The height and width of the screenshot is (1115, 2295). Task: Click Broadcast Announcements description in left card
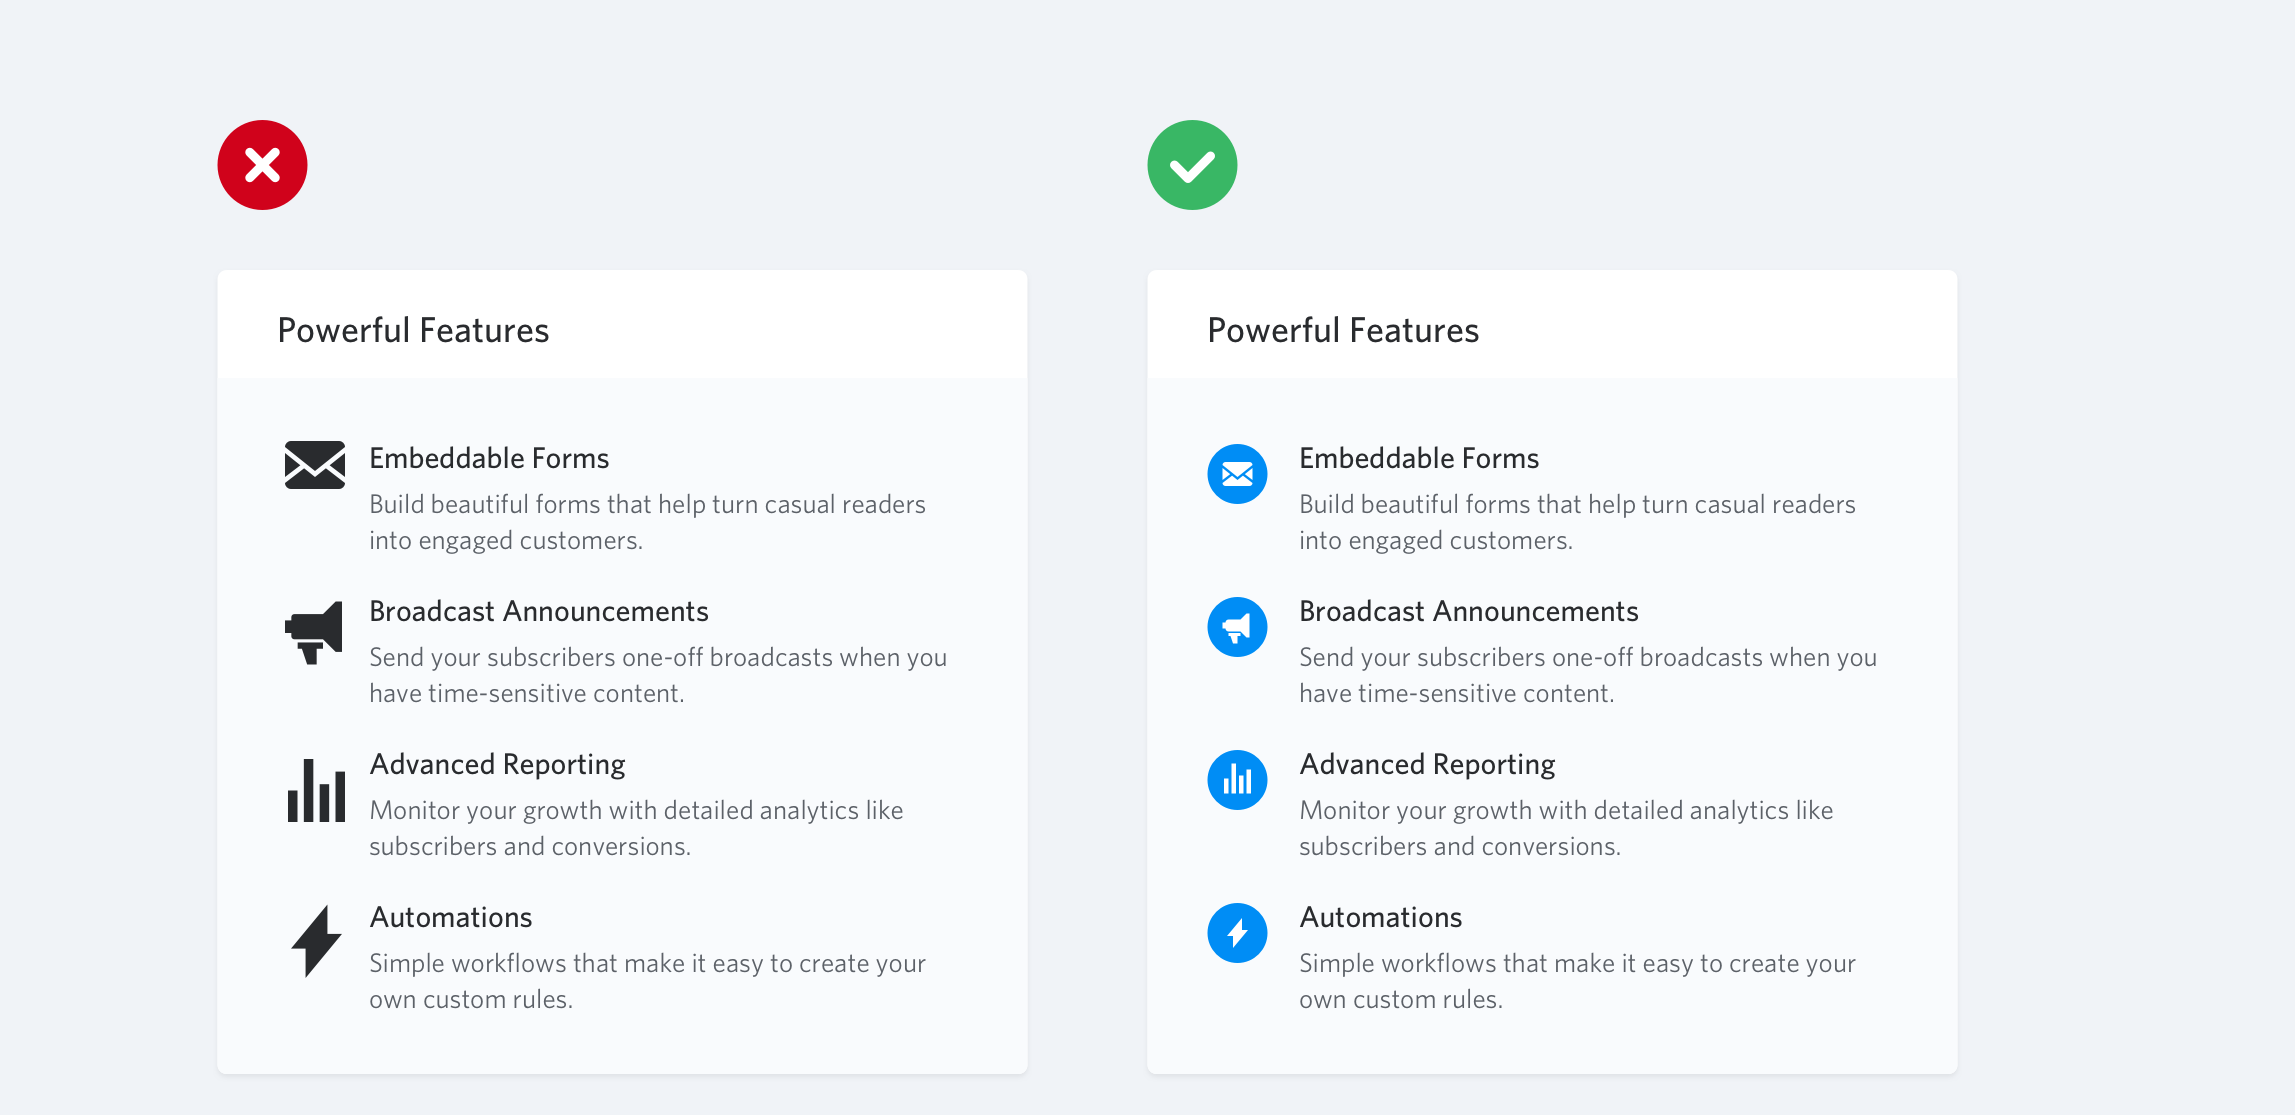[658, 675]
